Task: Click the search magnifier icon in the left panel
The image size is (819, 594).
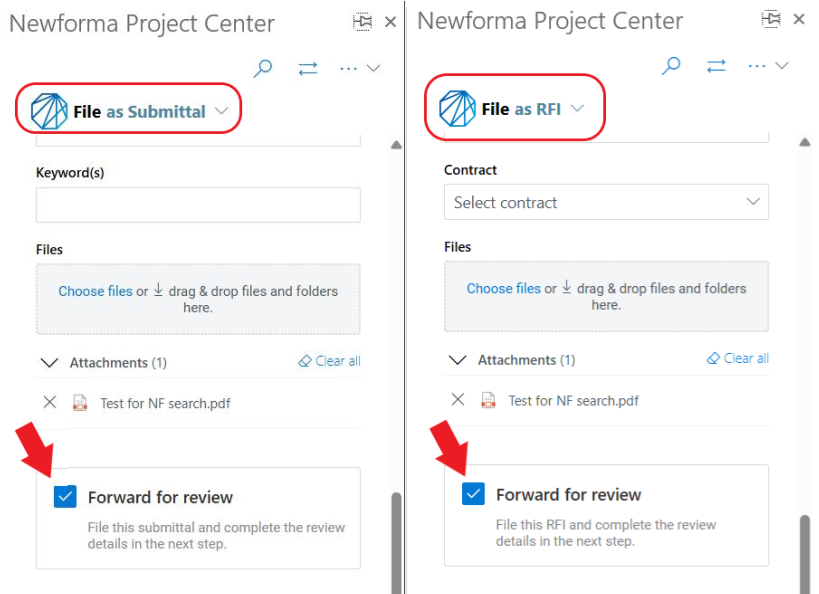Action: pyautogui.click(x=263, y=68)
